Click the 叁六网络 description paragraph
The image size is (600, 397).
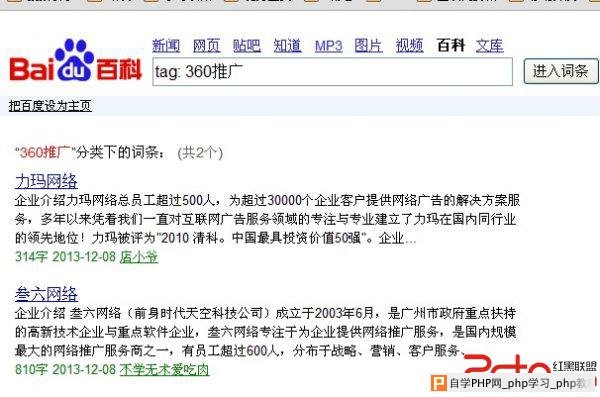tap(266, 332)
